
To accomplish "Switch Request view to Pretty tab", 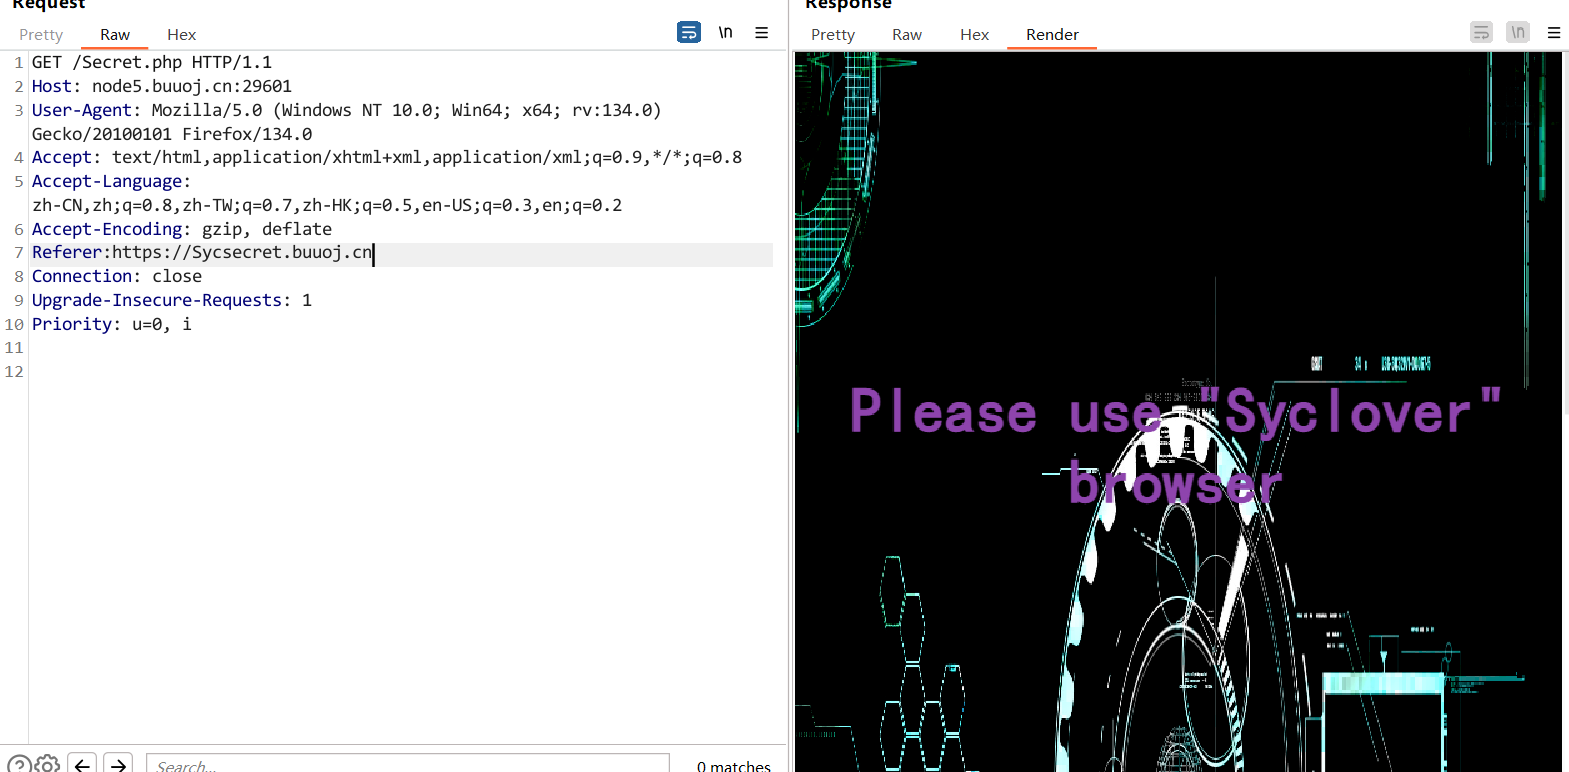I will [x=41, y=35].
